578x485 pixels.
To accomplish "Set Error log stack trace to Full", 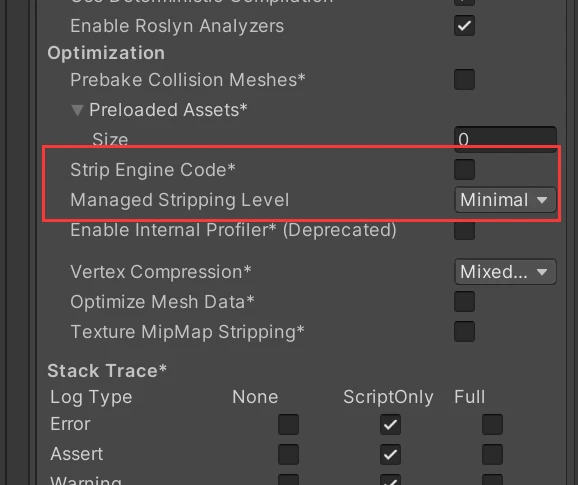I will 492,424.
